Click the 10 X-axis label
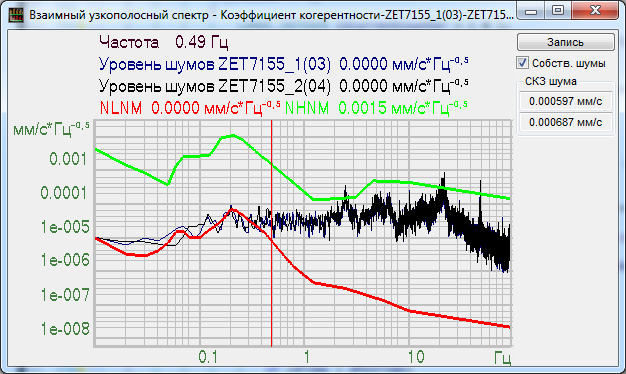Screen dimensions: 626x374 click(416, 357)
